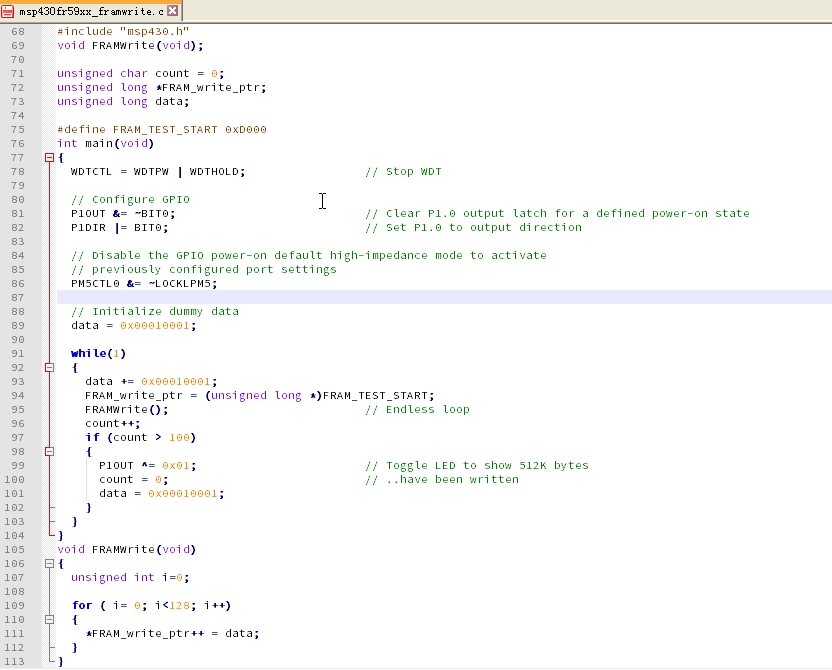Click the highlighted empty line 87
Image resolution: width=832 pixels, height=670 pixels.
[444, 298]
